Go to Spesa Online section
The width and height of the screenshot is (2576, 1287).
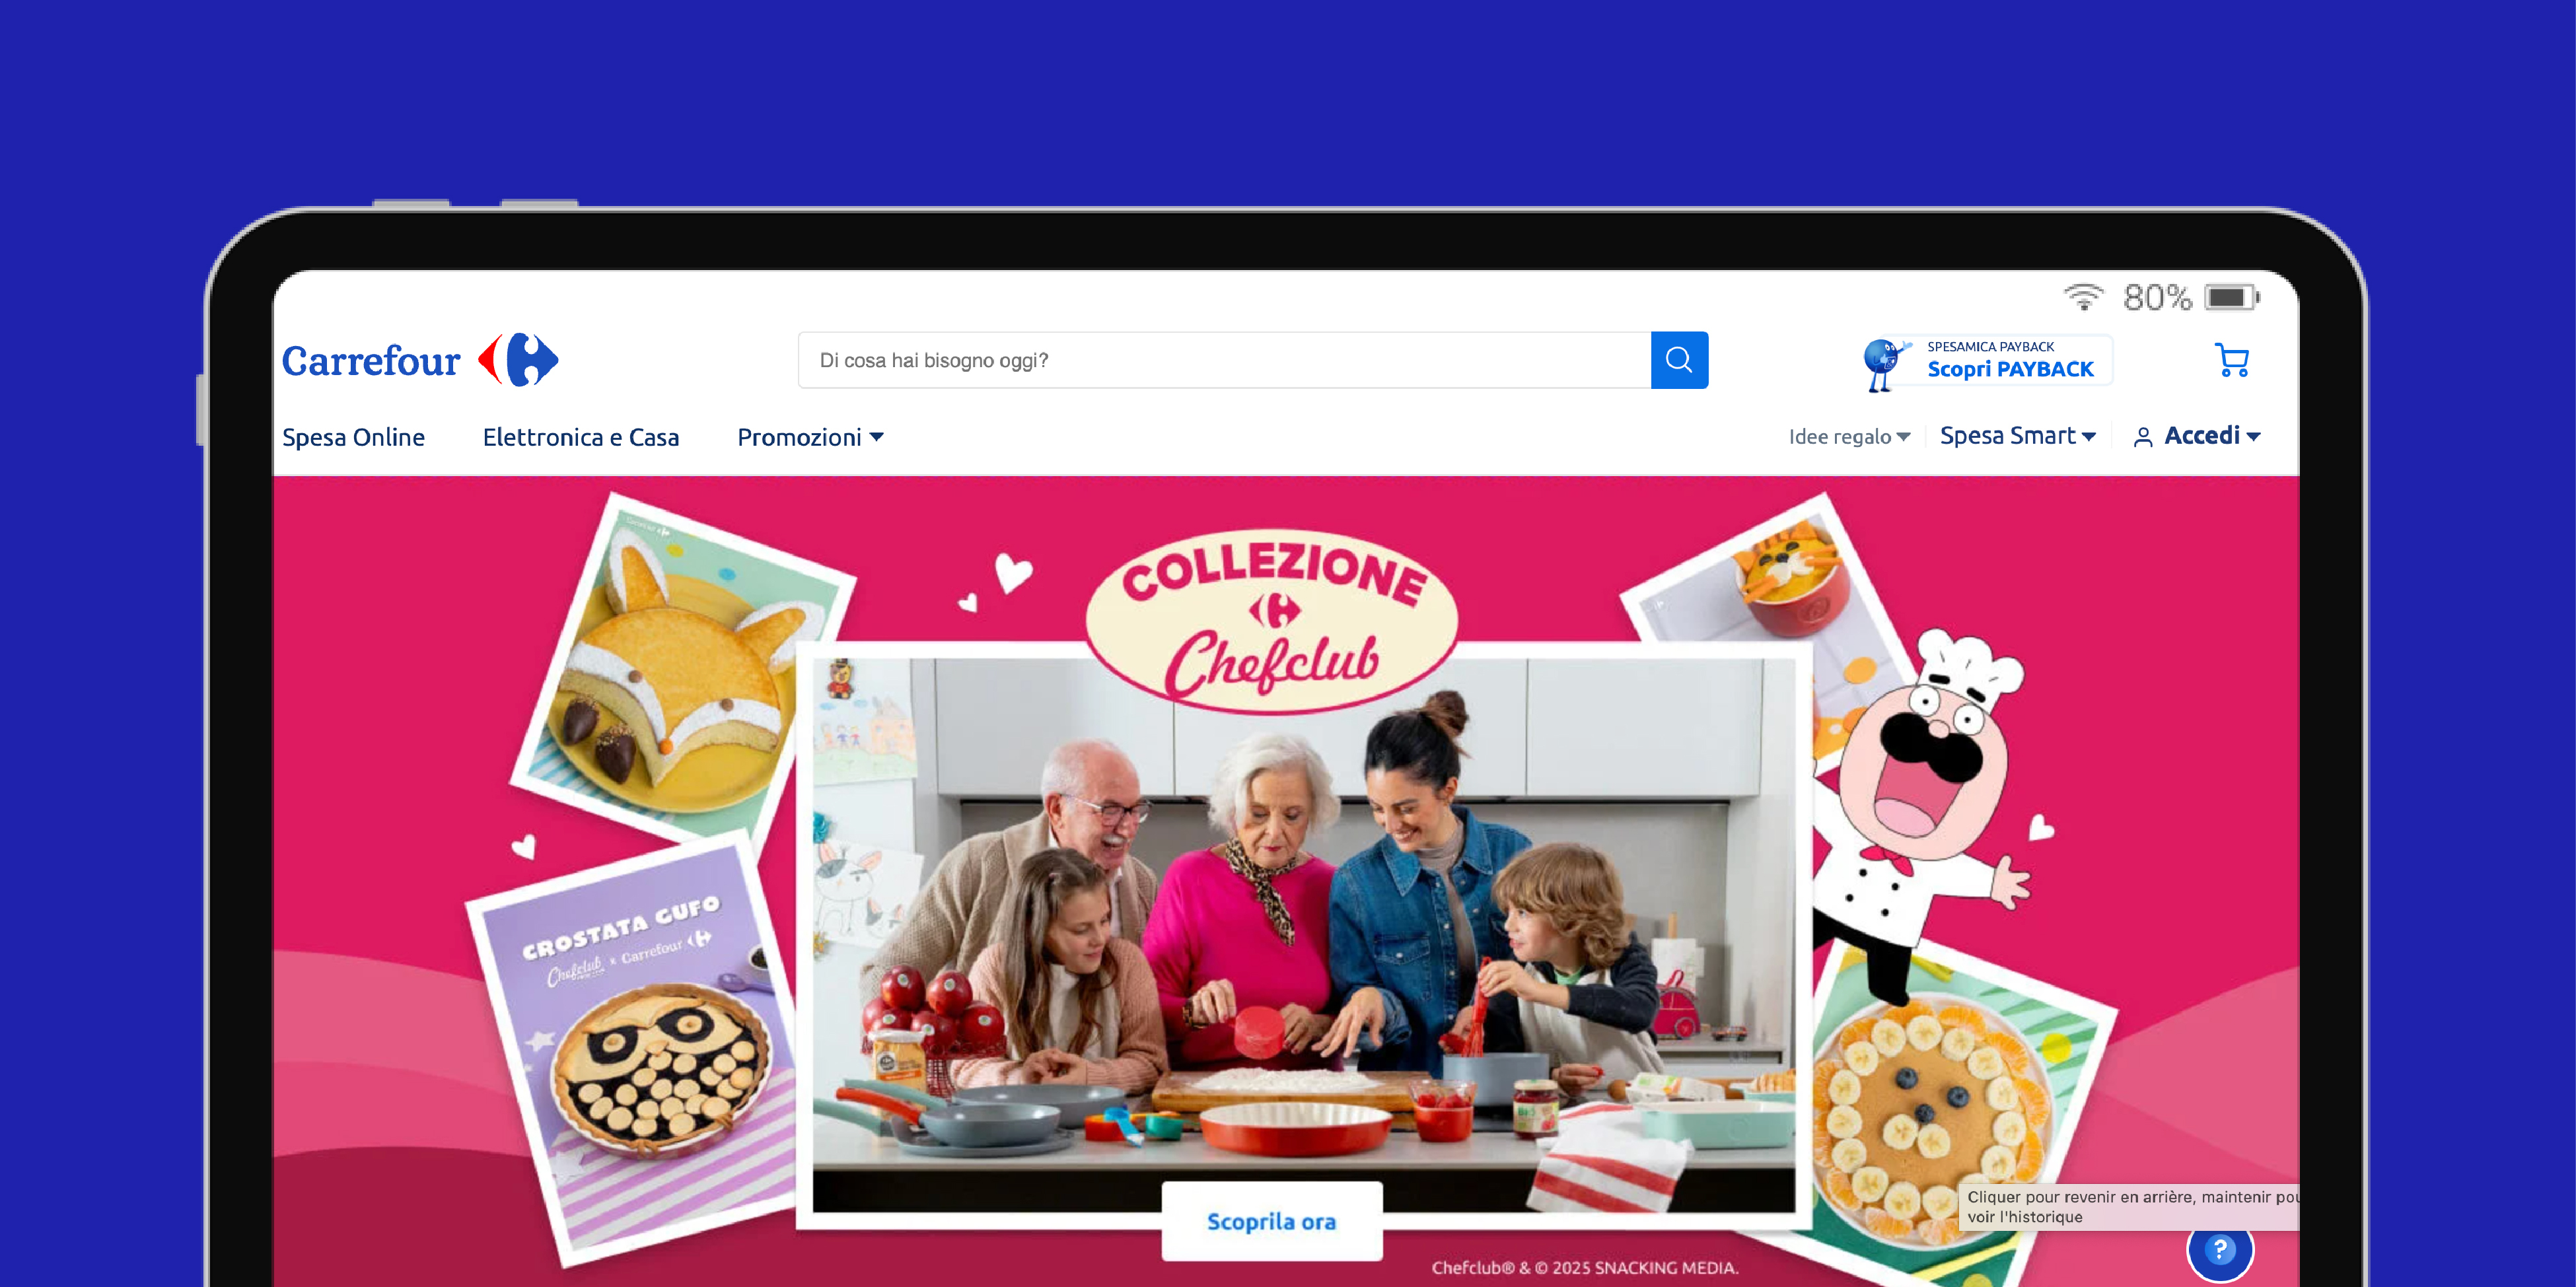(353, 437)
